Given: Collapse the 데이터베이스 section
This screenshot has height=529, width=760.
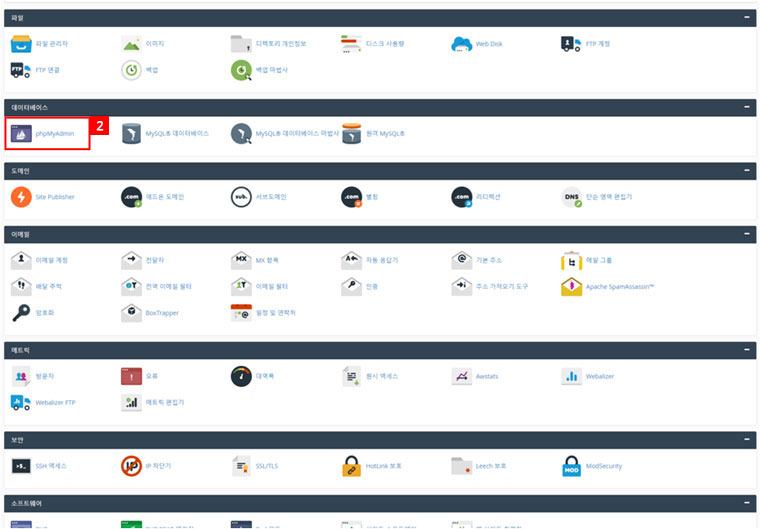Looking at the screenshot, I should (747, 107).
